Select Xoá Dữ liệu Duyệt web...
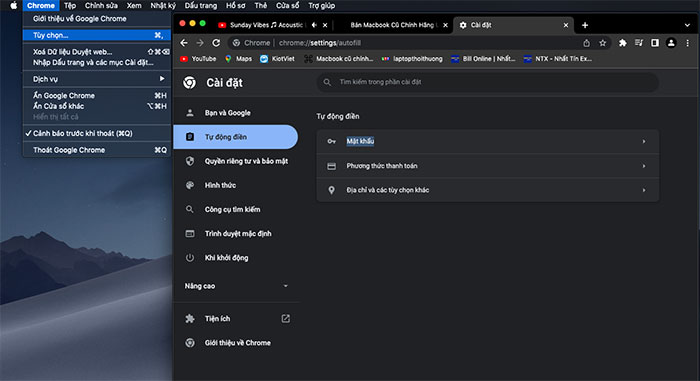The image size is (700, 381). tap(97, 52)
